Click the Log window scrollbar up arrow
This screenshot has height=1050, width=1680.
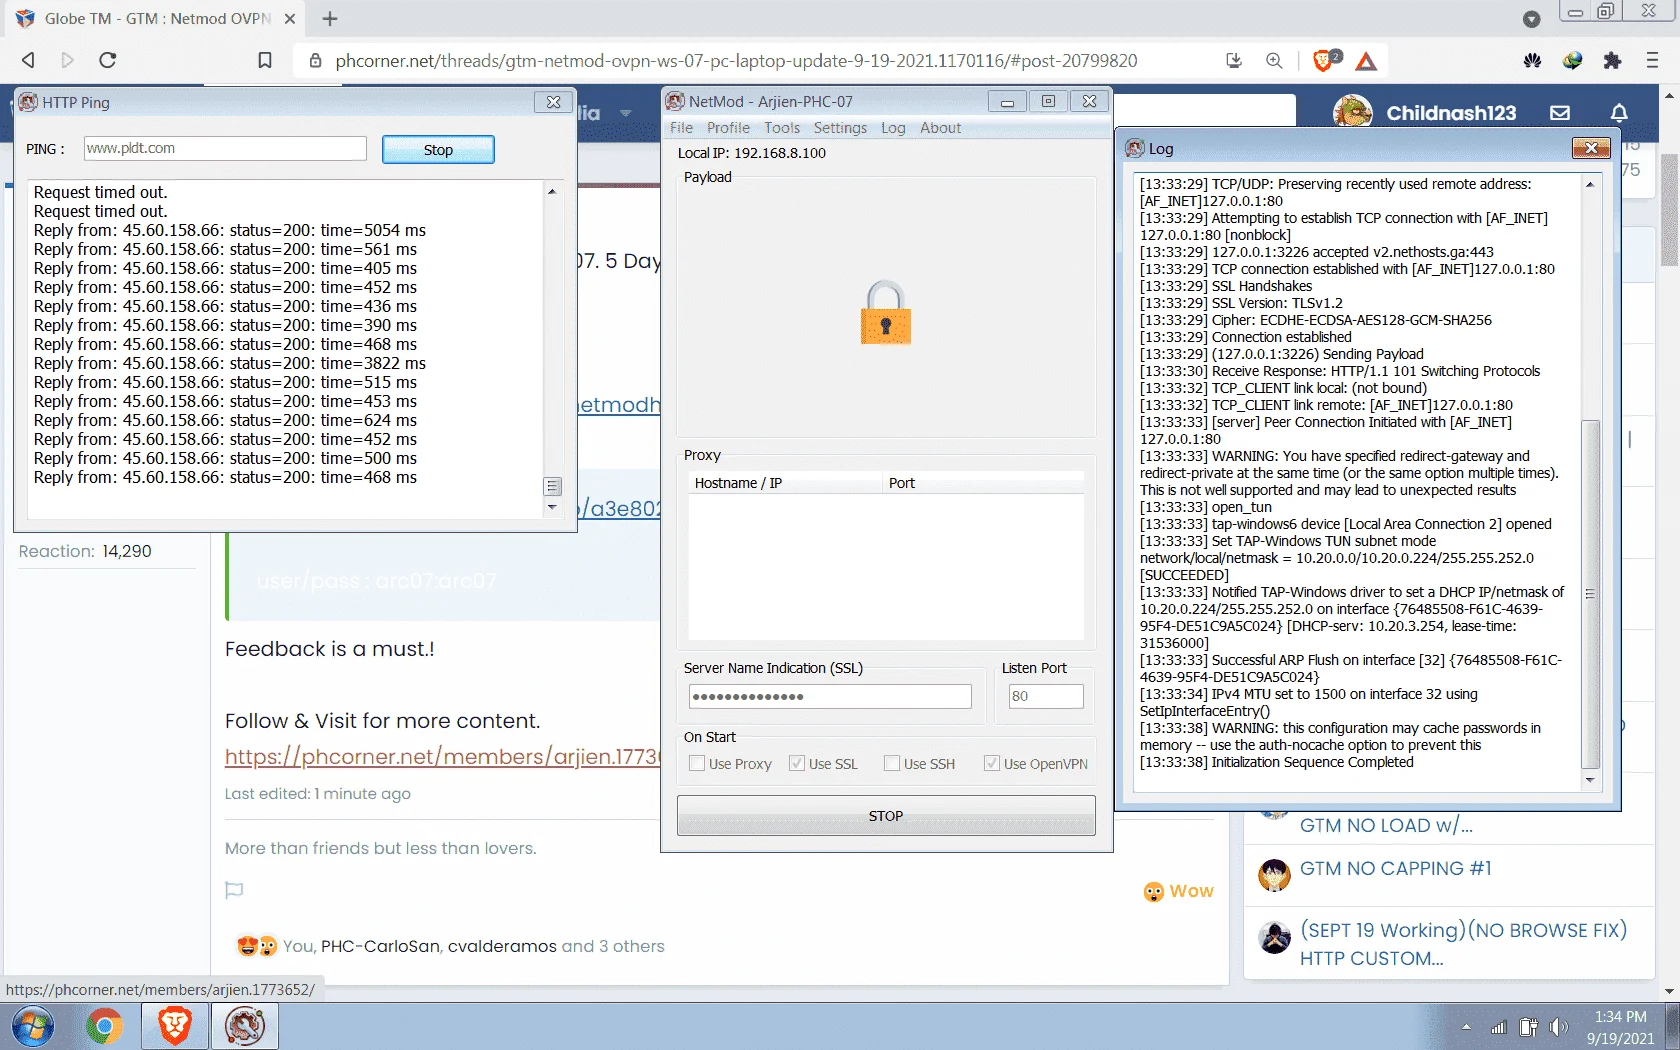click(x=1590, y=184)
